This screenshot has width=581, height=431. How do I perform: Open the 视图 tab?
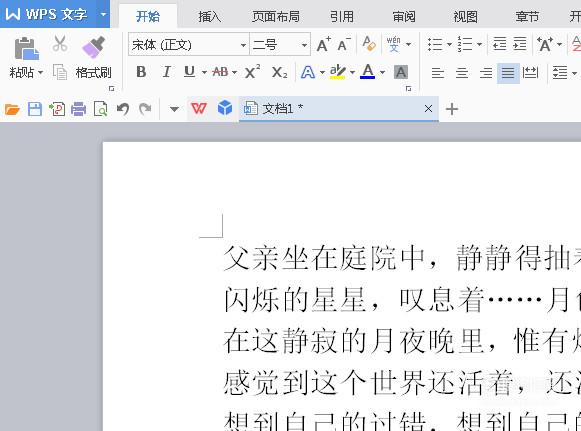(465, 16)
